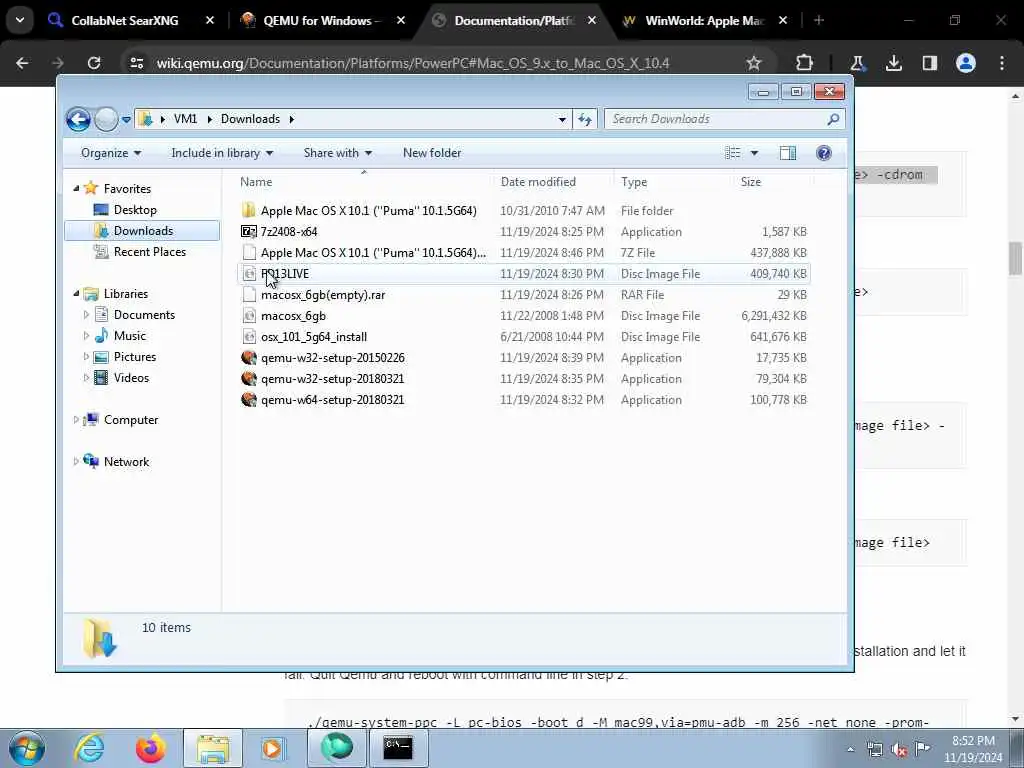Select Network in navigation pane

coord(126,462)
